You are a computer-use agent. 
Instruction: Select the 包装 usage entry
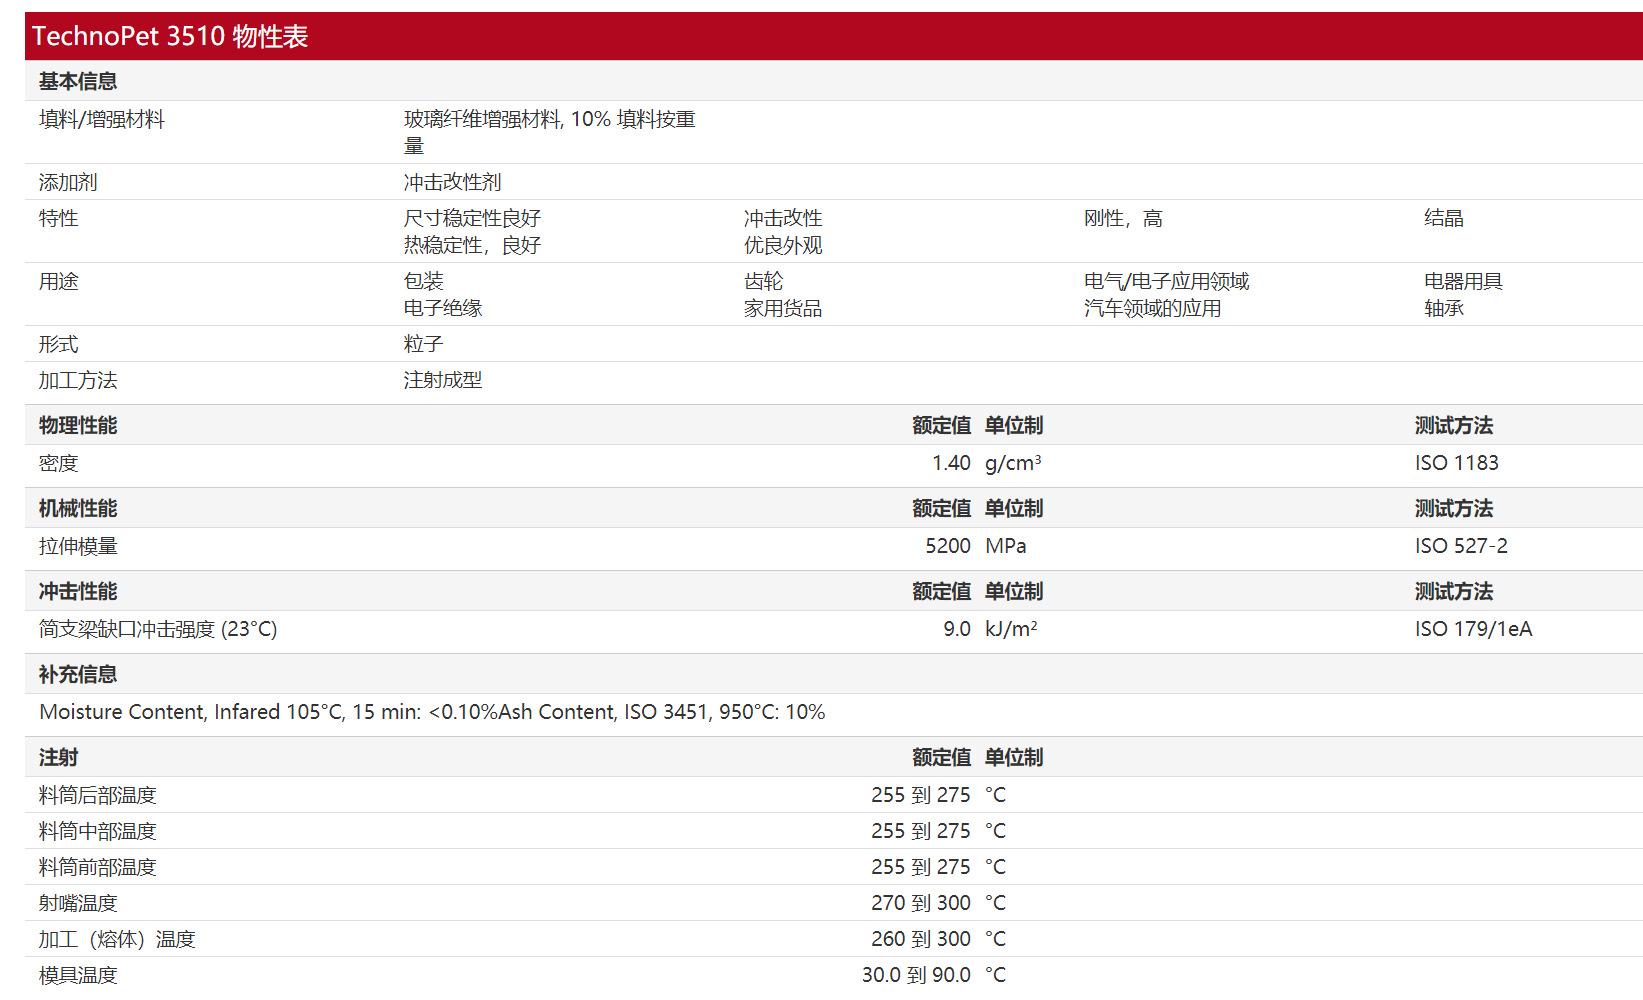(x=424, y=281)
